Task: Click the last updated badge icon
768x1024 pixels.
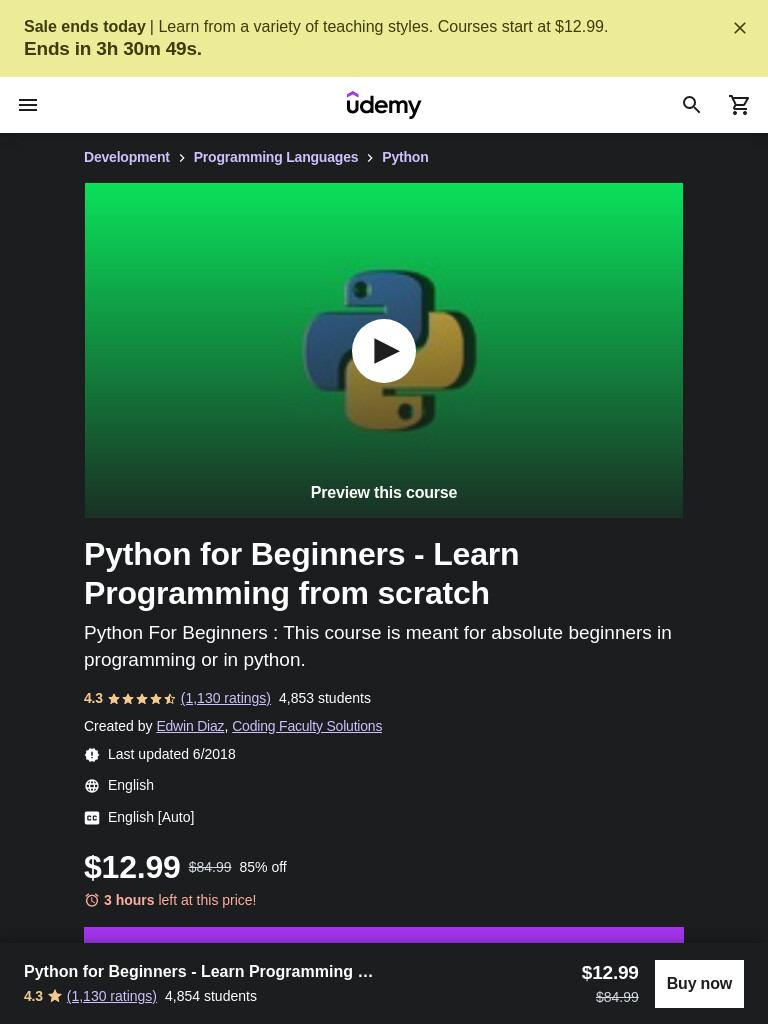Action: (x=92, y=755)
